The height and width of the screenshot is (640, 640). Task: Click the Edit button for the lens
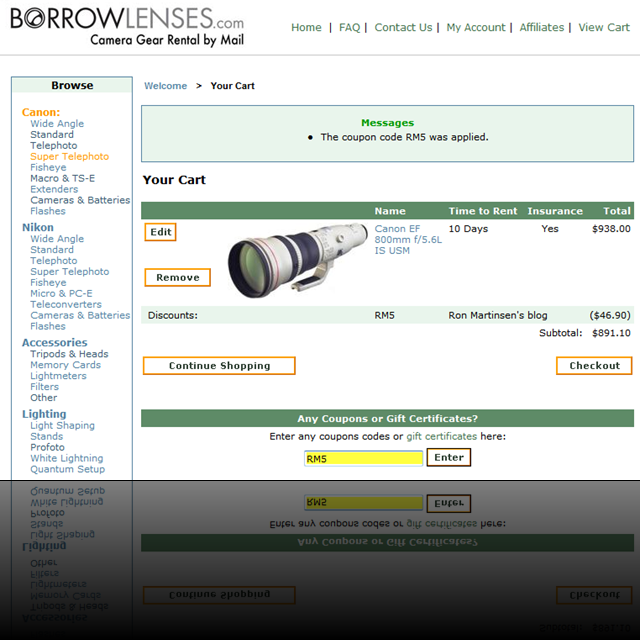pos(160,232)
